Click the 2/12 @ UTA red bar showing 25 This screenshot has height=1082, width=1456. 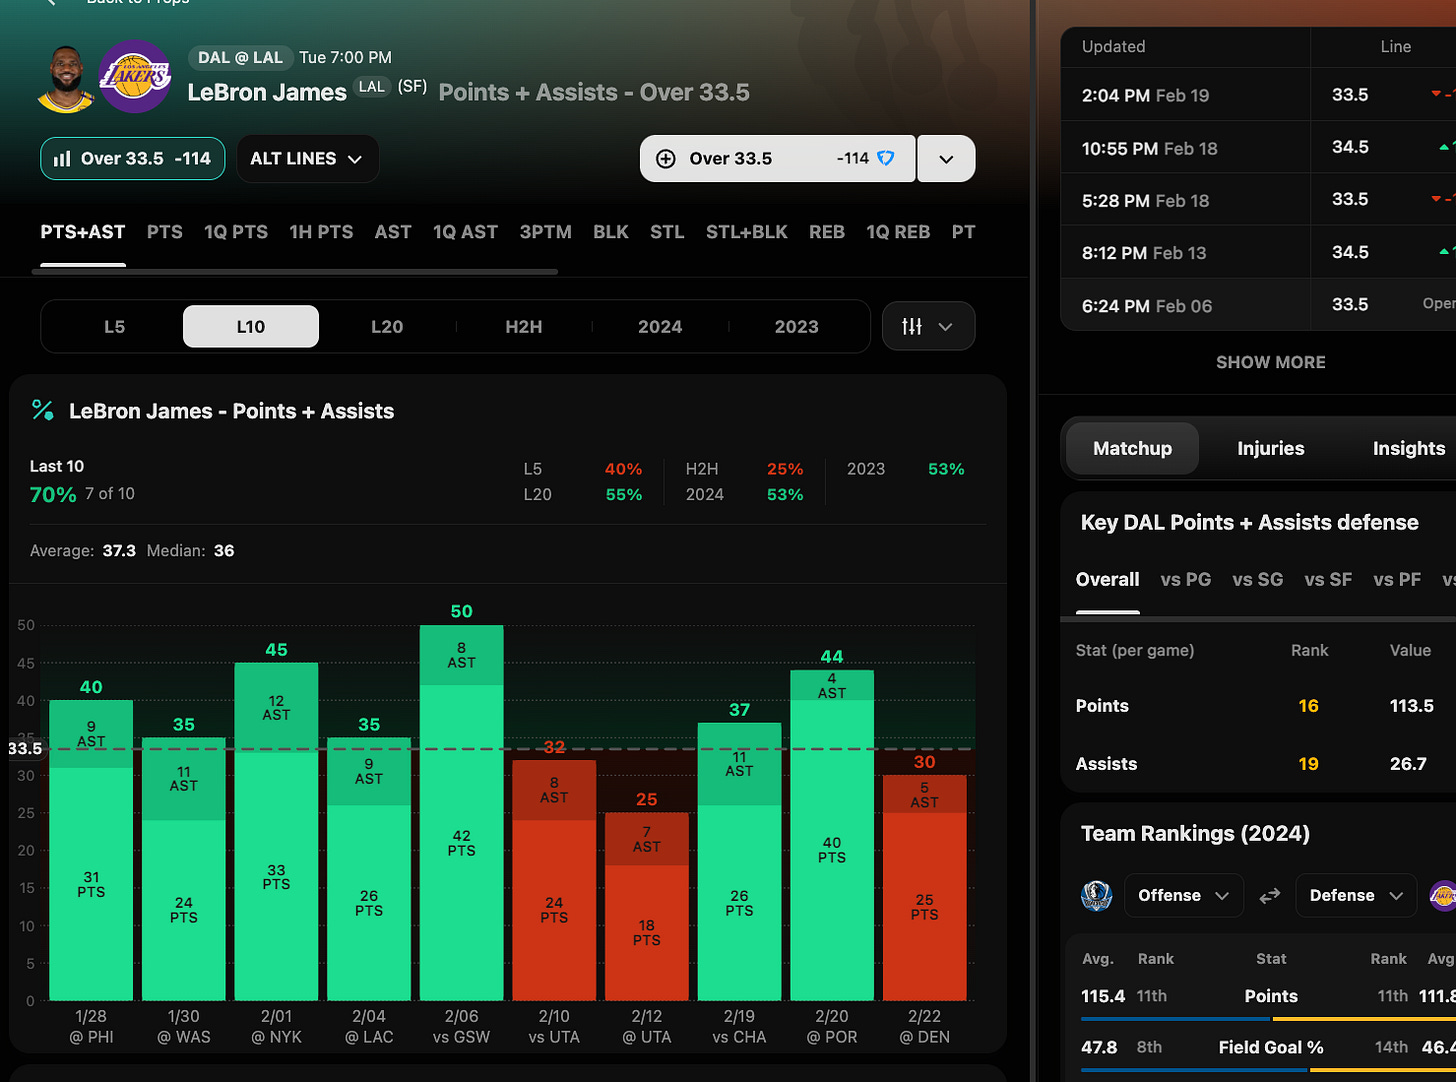(646, 906)
